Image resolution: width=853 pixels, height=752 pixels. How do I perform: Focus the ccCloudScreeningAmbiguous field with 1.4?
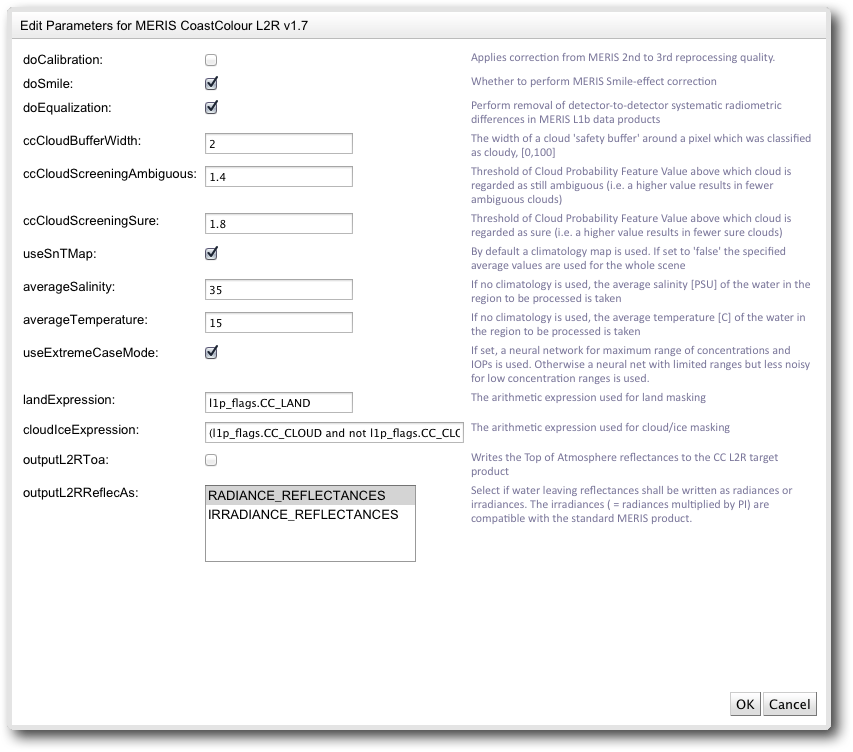tap(279, 176)
